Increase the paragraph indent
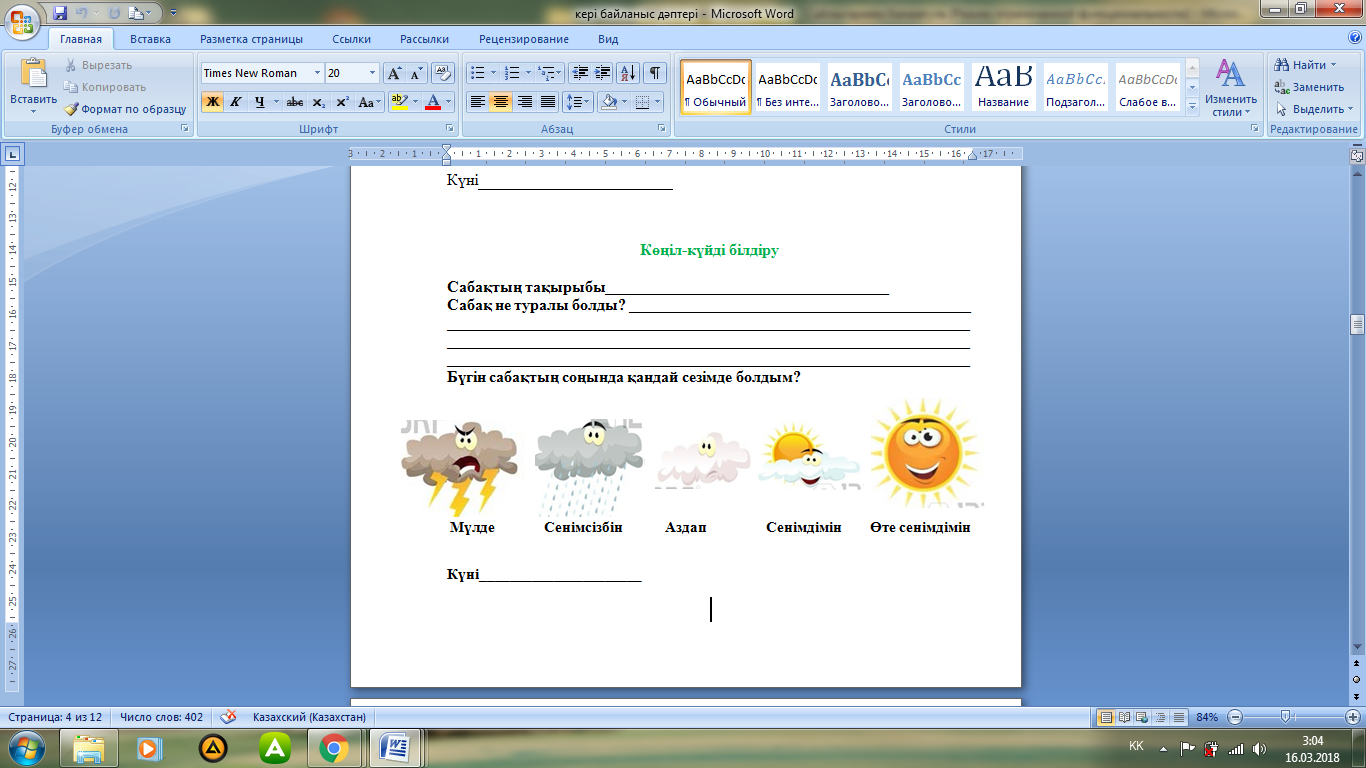 [x=602, y=73]
